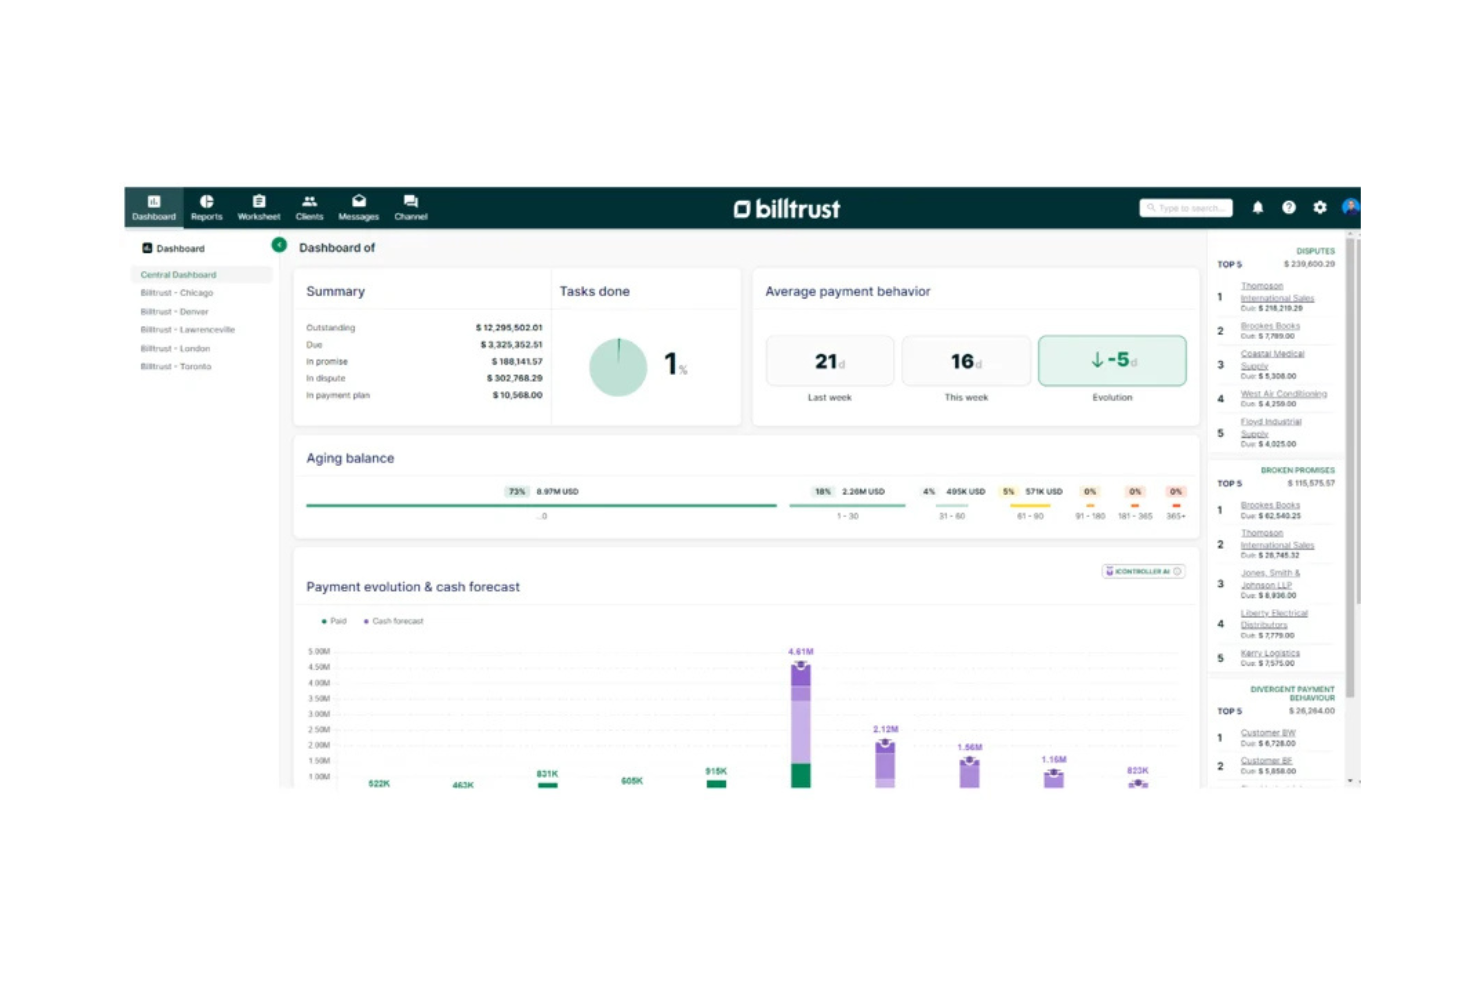
Task: Toggle the Cash forecast legend item
Action: point(393,622)
